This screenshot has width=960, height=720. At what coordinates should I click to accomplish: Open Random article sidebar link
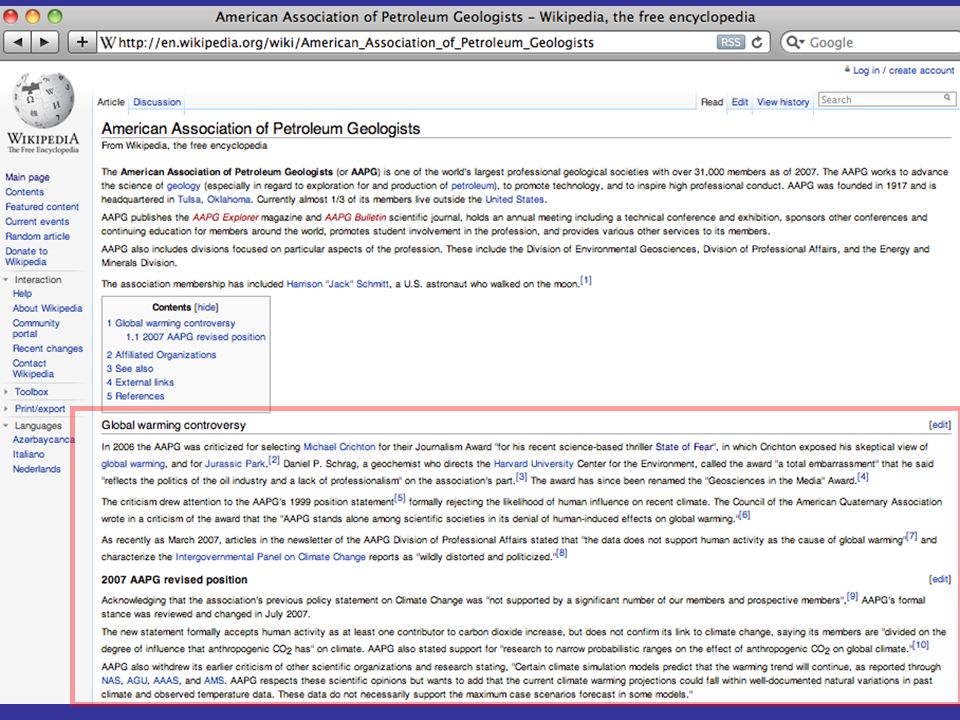point(37,236)
